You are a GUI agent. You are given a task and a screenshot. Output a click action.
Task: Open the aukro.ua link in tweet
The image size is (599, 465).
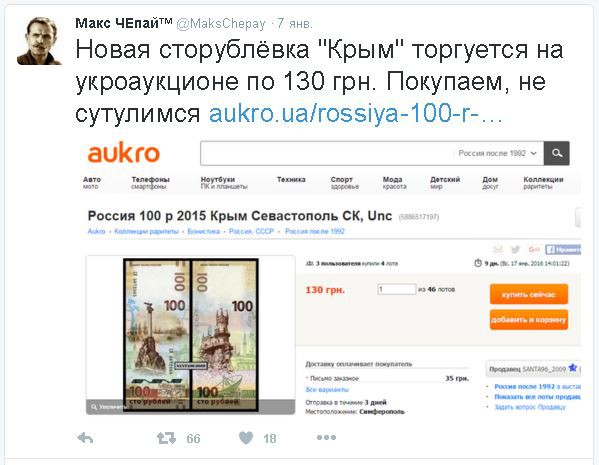(355, 113)
